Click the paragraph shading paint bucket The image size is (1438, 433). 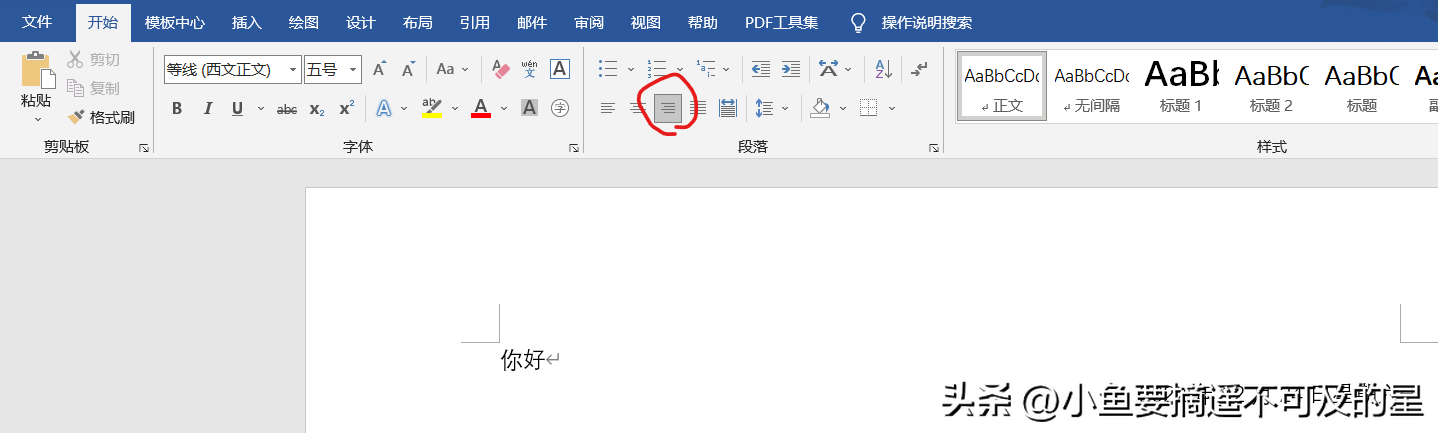click(820, 108)
